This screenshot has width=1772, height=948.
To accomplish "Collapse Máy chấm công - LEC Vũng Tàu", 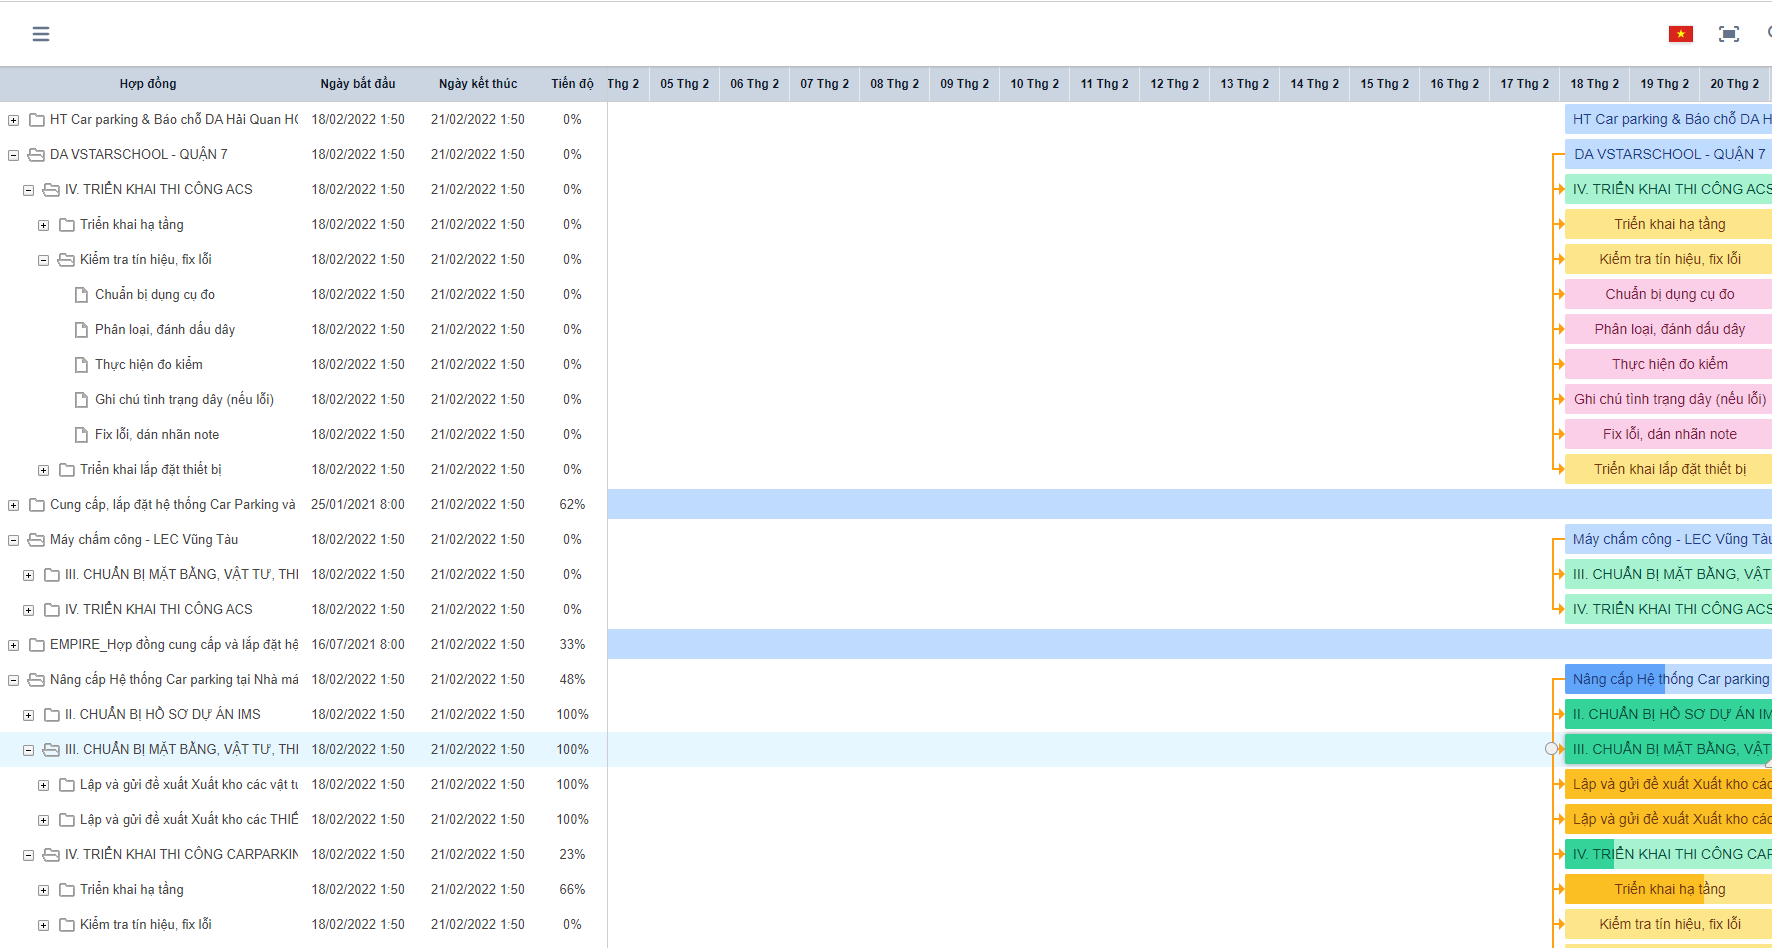I will [x=14, y=540].
